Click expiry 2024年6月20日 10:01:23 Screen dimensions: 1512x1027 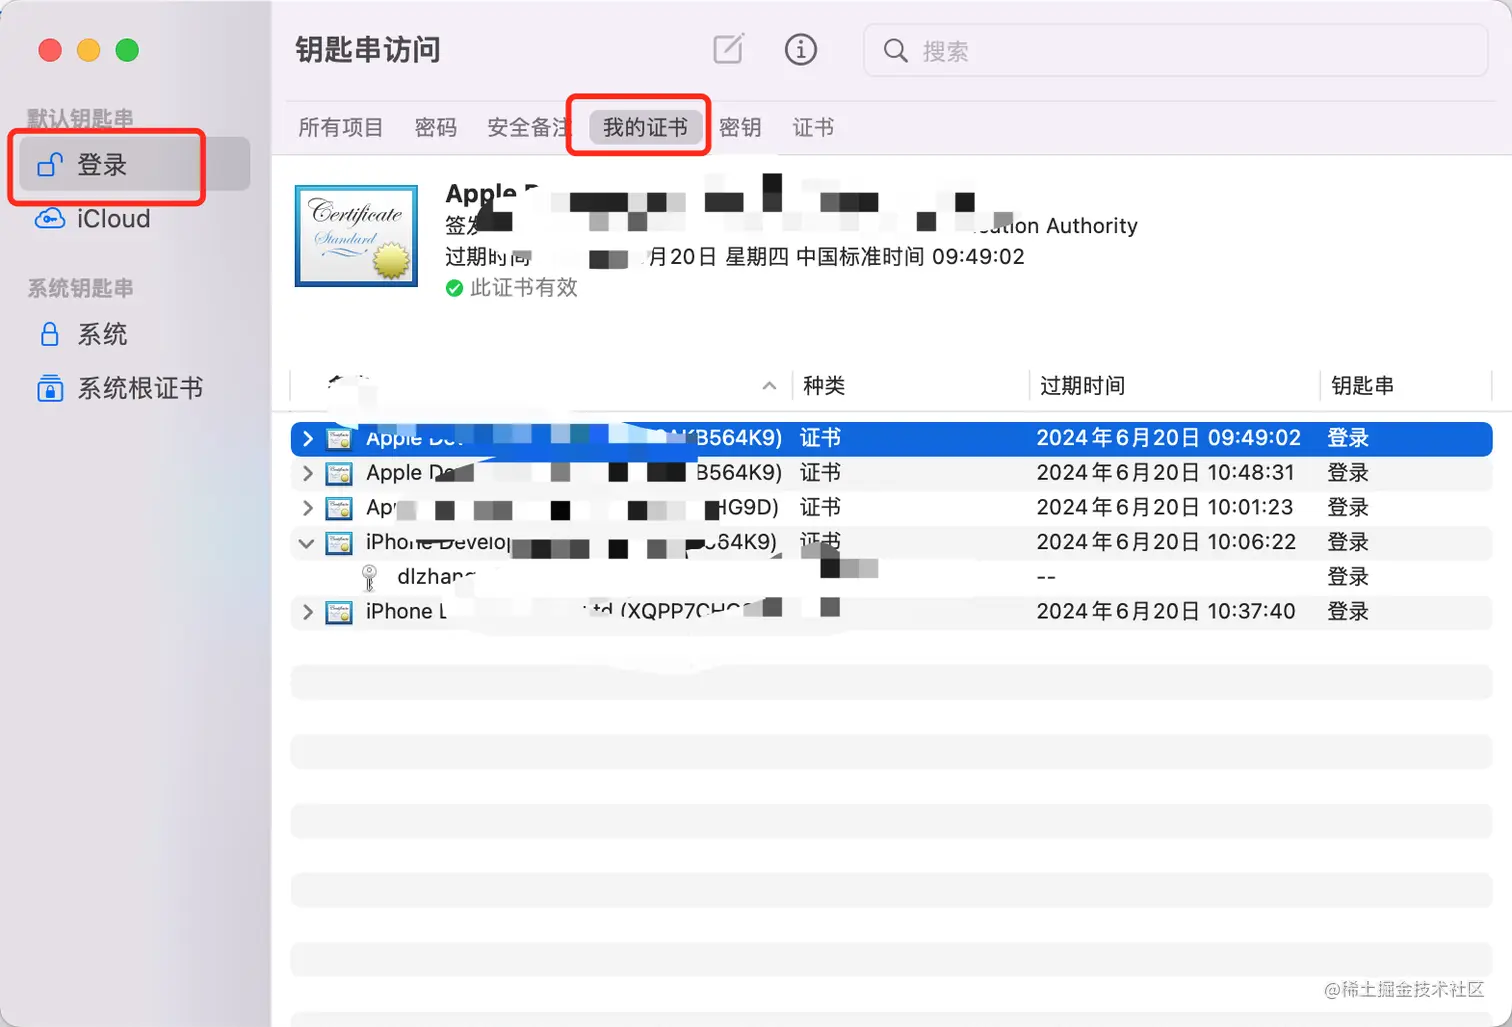pos(1164,508)
